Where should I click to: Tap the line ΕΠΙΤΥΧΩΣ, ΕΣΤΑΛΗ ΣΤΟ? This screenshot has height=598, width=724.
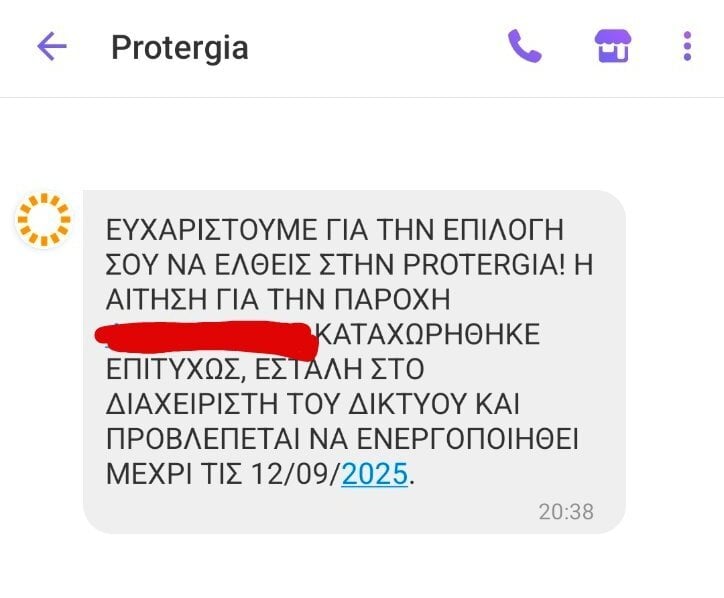[x=265, y=369]
